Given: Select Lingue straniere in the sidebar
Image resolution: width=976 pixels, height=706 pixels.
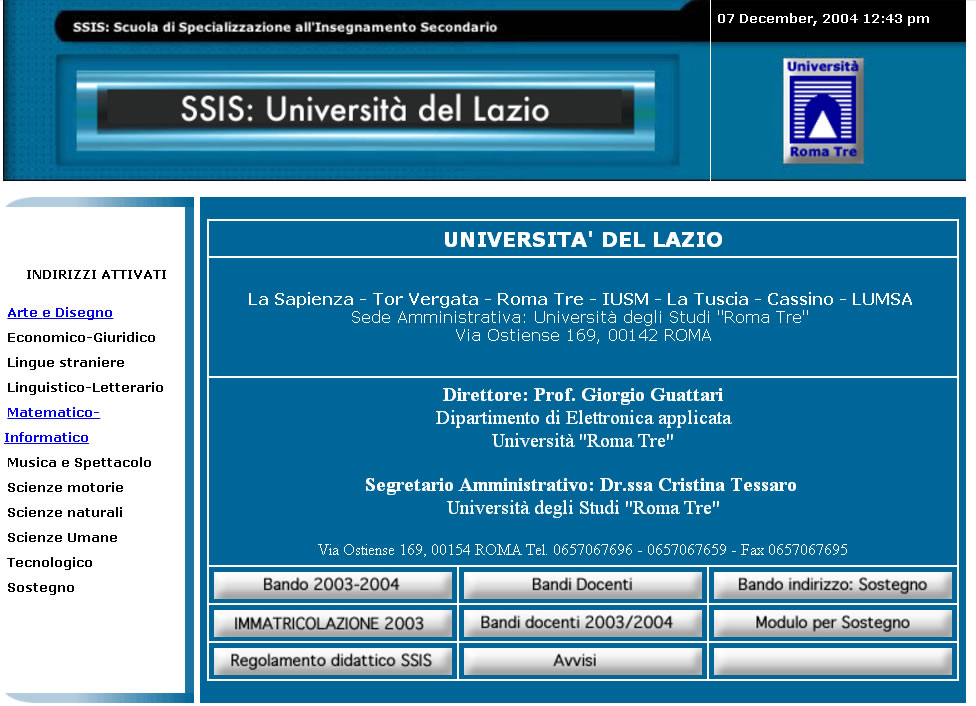Looking at the screenshot, I should 65,362.
